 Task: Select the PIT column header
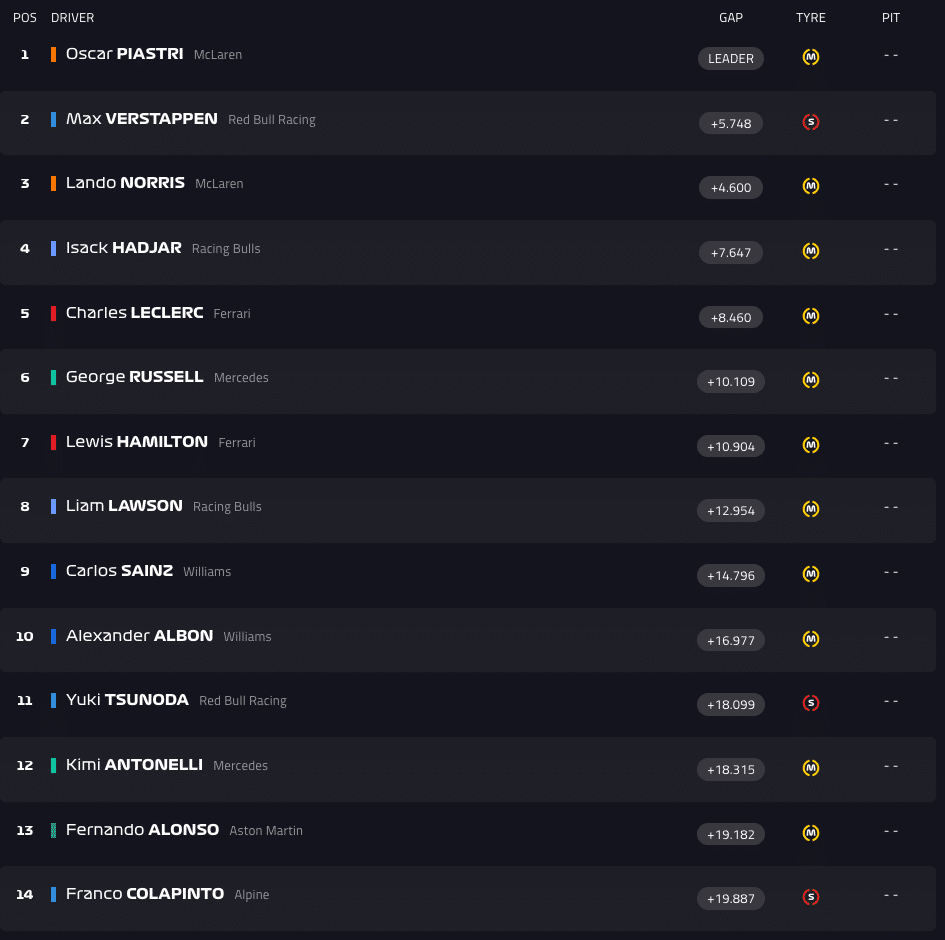tap(891, 18)
